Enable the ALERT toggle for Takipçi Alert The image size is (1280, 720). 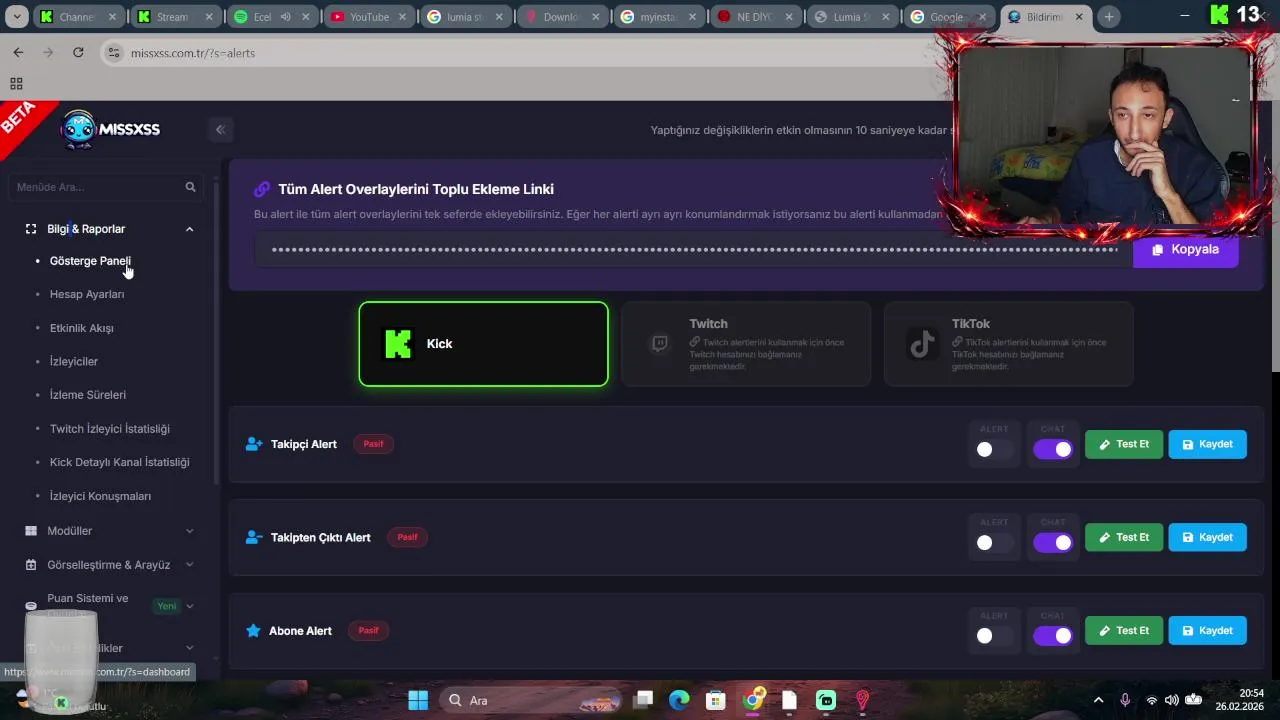click(x=994, y=449)
